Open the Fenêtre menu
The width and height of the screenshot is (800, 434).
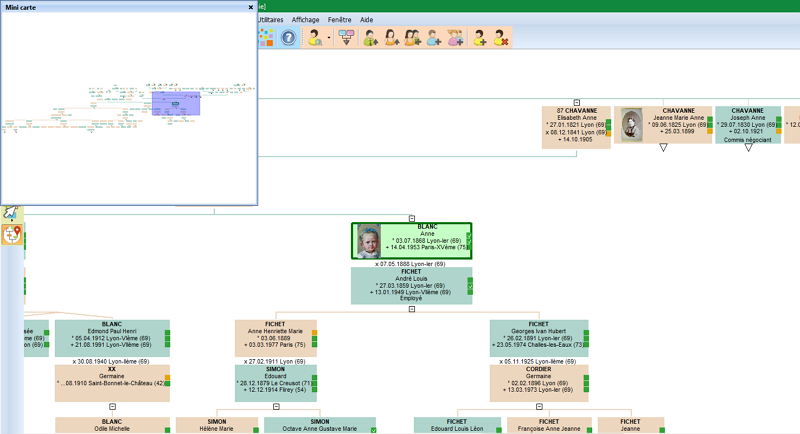(x=339, y=19)
